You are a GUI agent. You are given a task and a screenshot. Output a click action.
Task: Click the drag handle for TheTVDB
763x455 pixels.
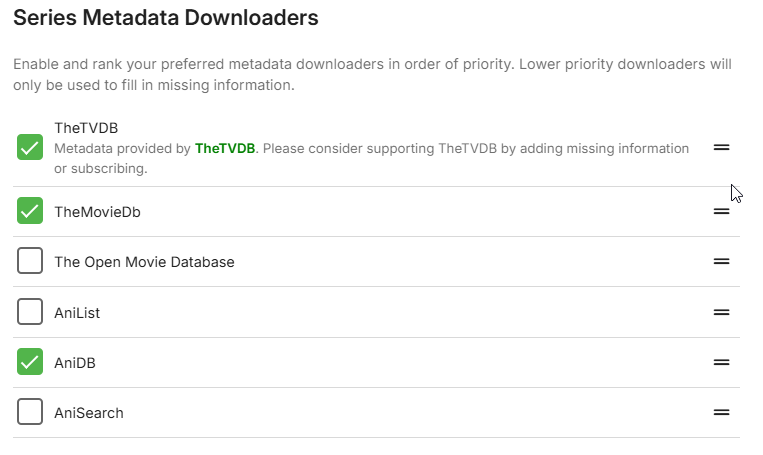pyautogui.click(x=721, y=147)
